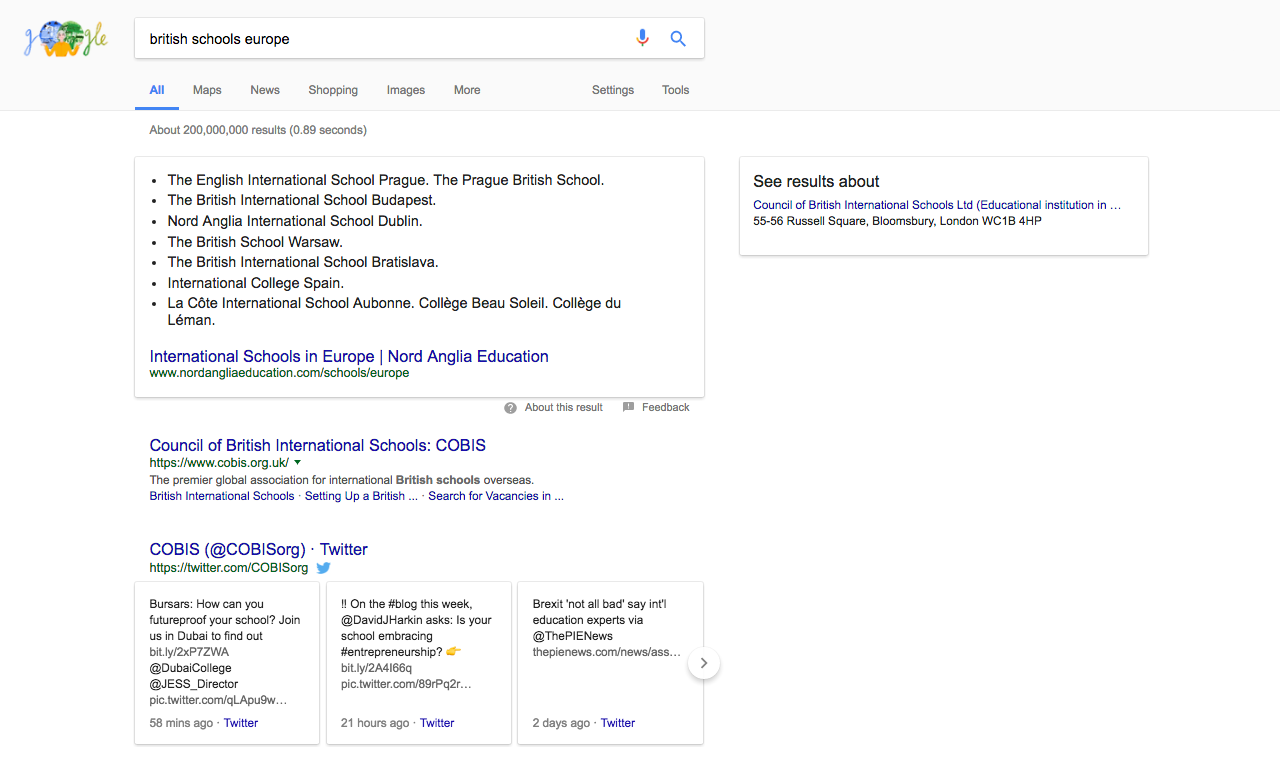1280x780 pixels.
Task: Click the Google doodle logo
Action: pyautogui.click(x=66, y=39)
